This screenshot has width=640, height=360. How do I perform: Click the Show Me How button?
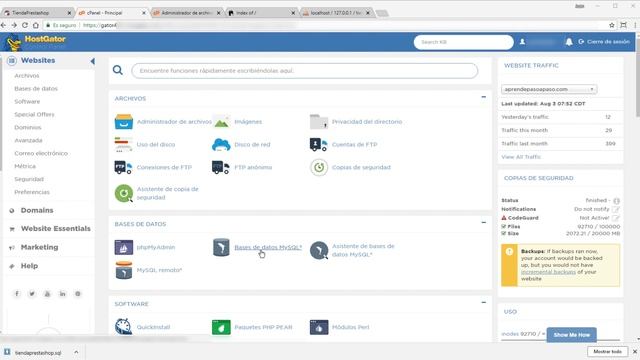571,335
